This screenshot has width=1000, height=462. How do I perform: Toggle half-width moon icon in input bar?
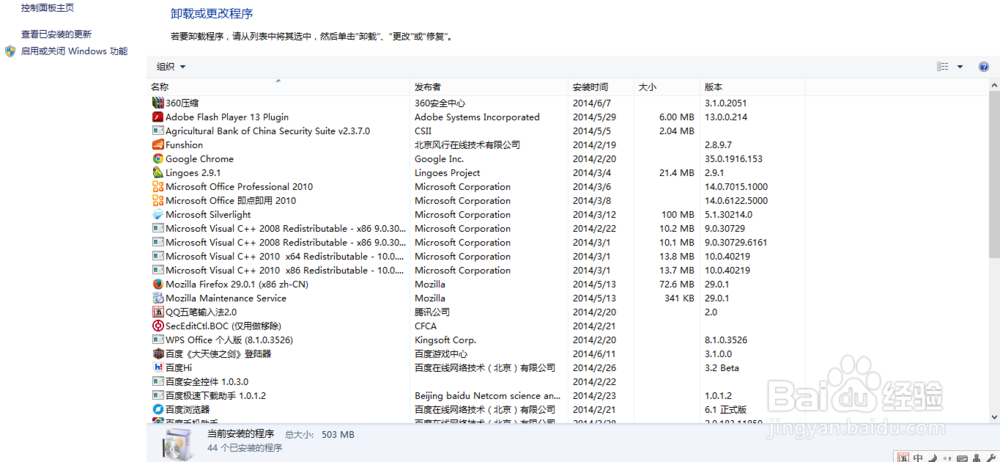[932, 458]
